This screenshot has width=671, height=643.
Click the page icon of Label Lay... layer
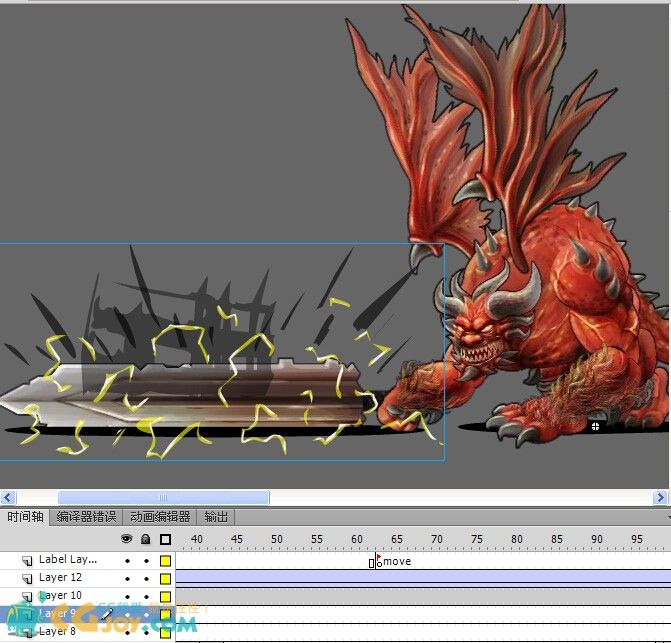click(27, 560)
